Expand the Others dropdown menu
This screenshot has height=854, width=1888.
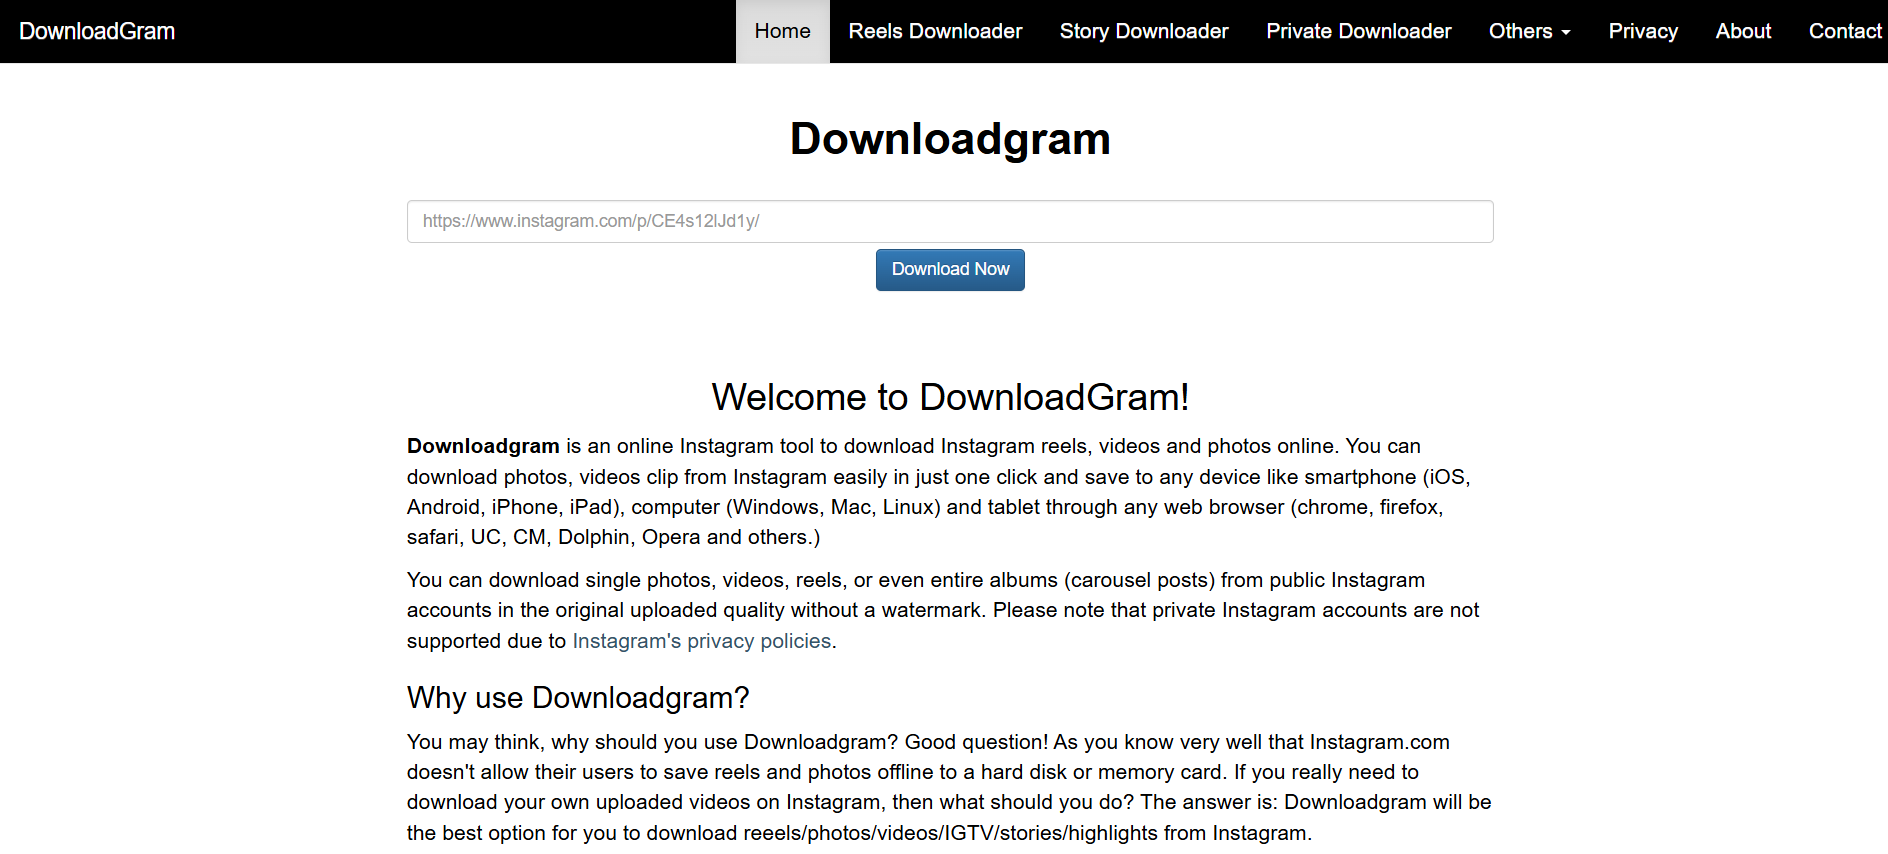(1529, 31)
